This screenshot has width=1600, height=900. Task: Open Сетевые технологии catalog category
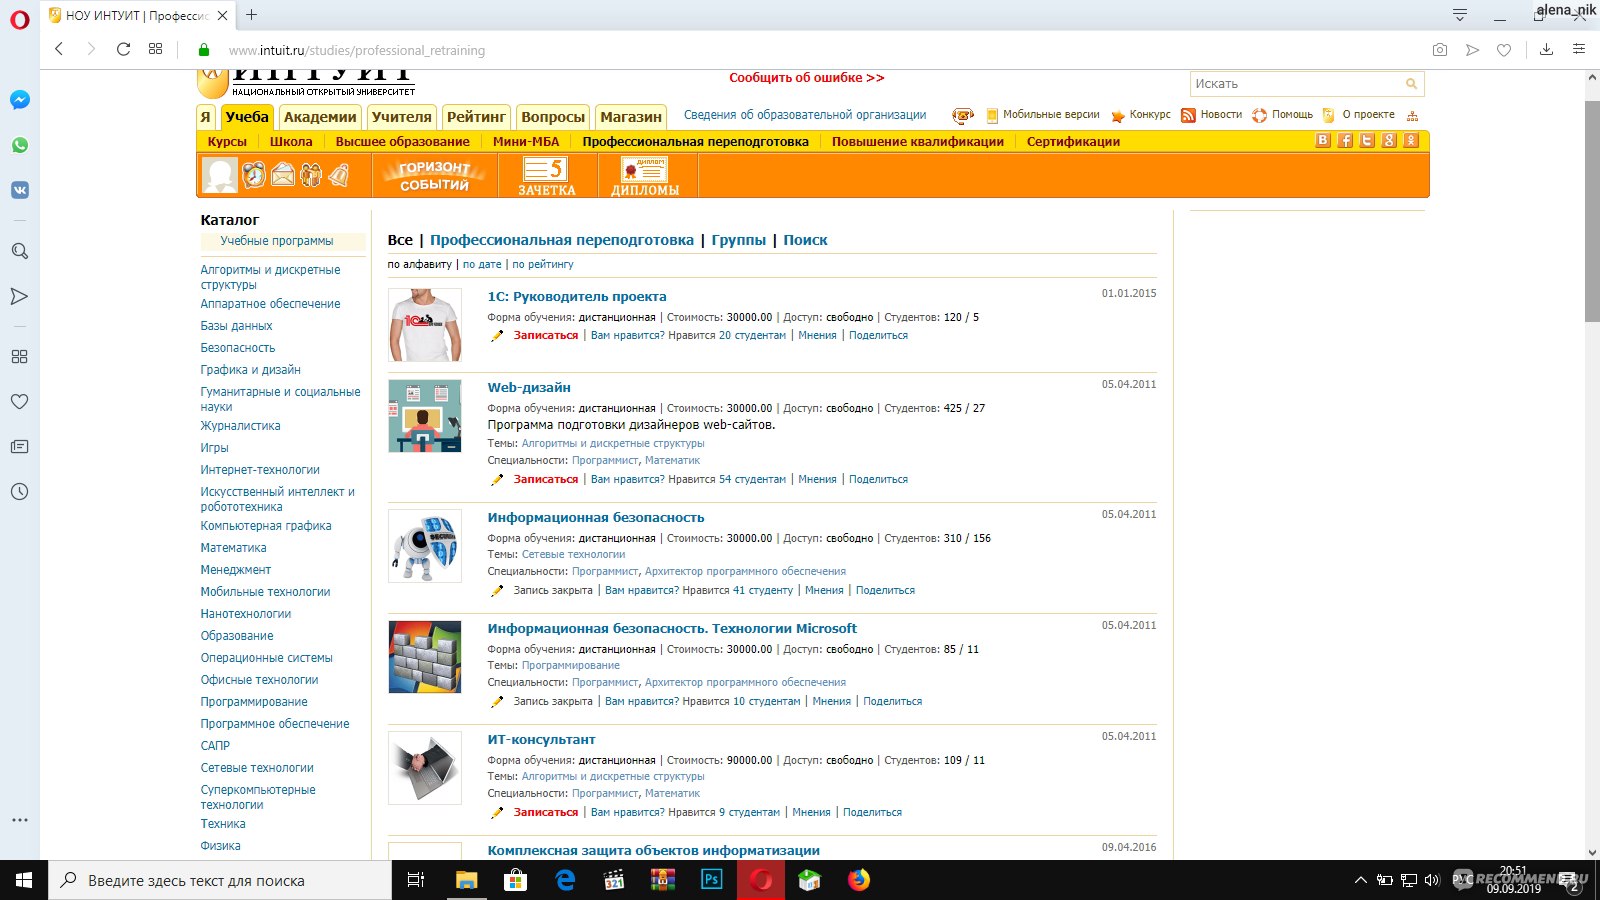coord(257,768)
